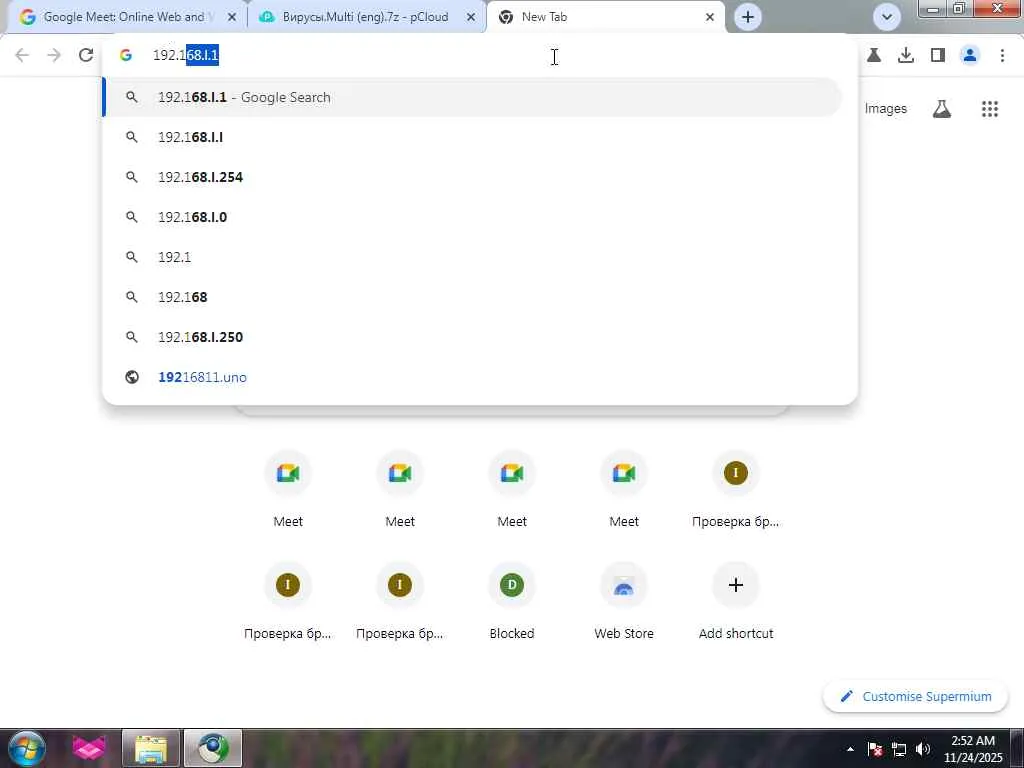1024x768 pixels.
Task: Click the Search Labs flask on page
Action: pyautogui.click(x=942, y=109)
